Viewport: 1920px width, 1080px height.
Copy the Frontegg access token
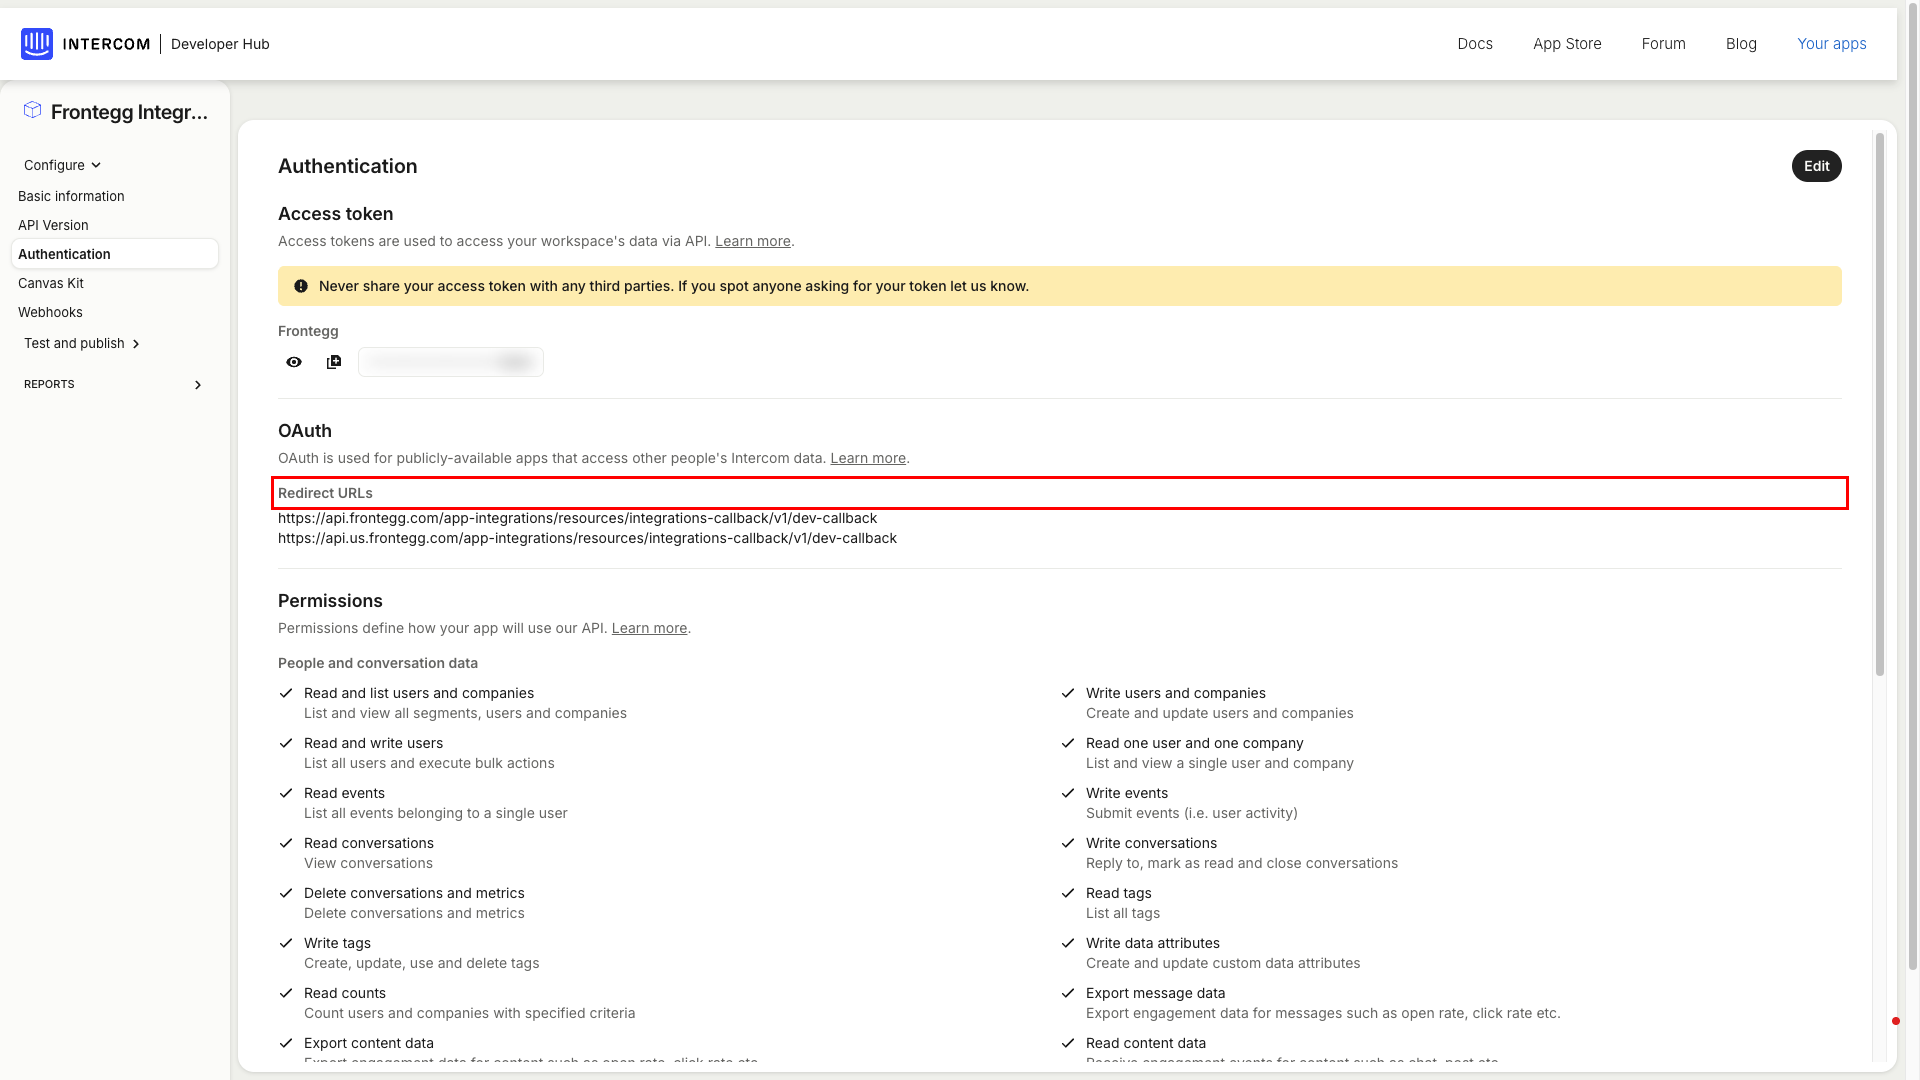click(334, 362)
